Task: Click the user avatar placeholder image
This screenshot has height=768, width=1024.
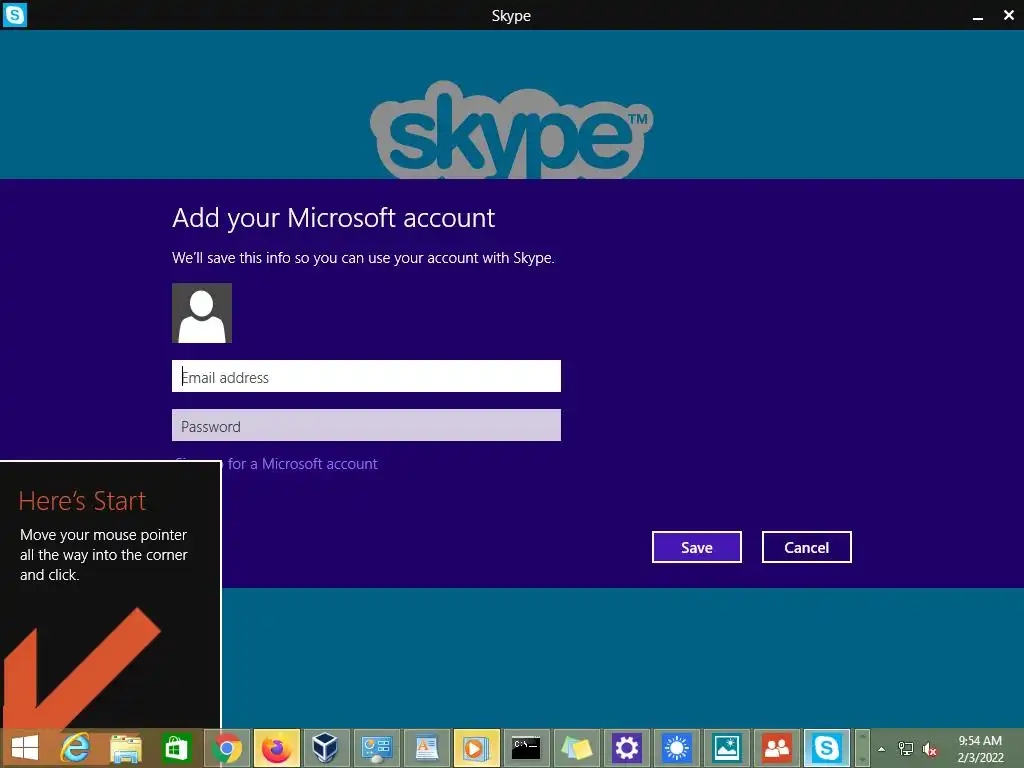Action: pyautogui.click(x=202, y=313)
